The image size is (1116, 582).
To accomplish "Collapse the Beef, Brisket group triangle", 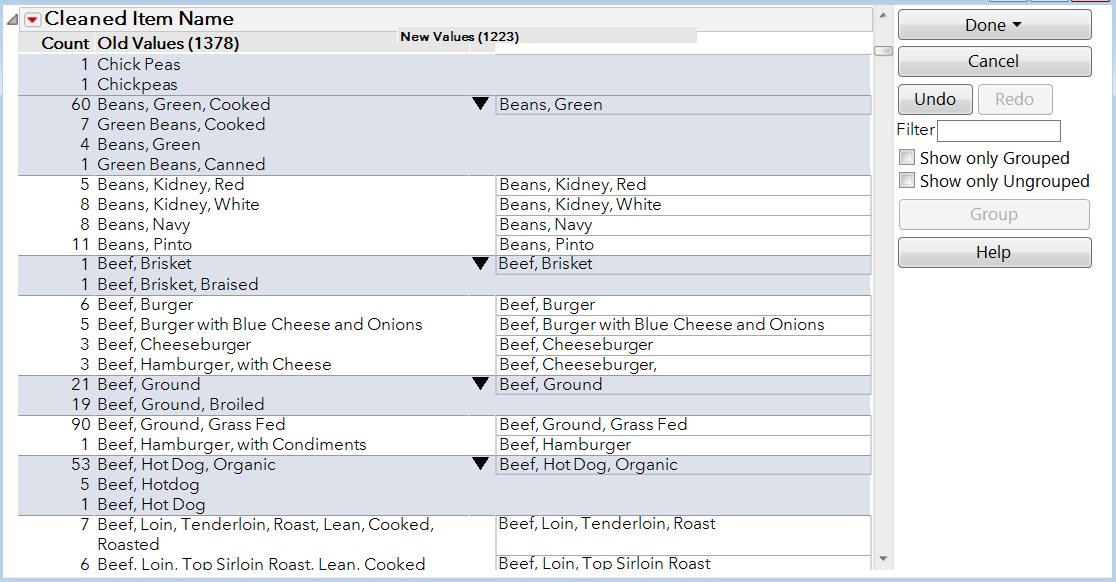I will [x=480, y=264].
